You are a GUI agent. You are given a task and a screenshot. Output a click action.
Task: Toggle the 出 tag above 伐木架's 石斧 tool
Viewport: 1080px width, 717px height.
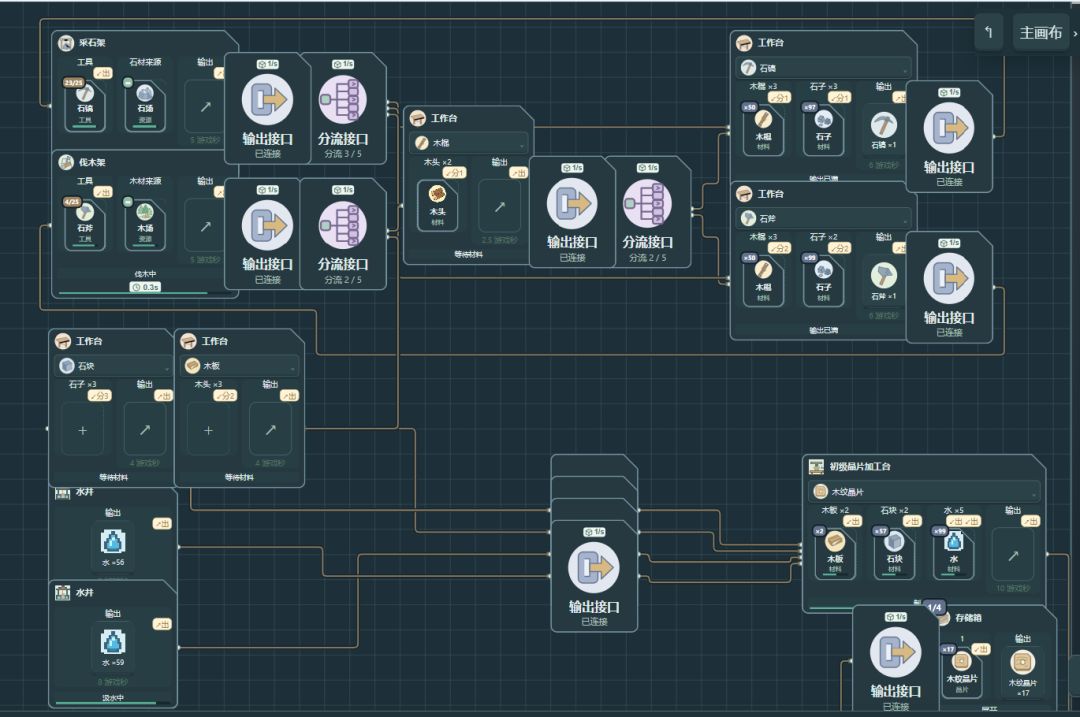point(103,192)
